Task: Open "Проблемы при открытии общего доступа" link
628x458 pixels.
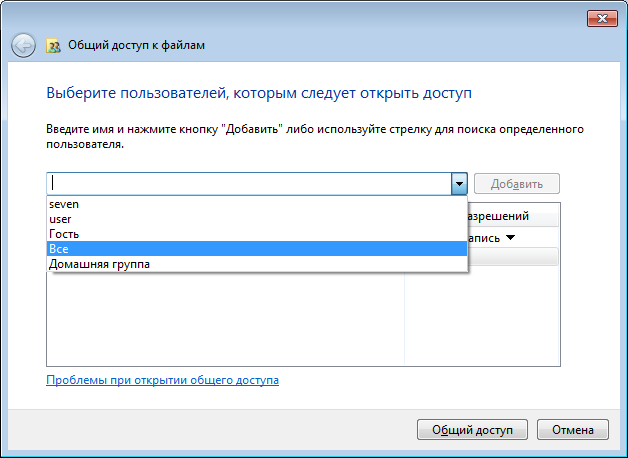Action: (162, 380)
